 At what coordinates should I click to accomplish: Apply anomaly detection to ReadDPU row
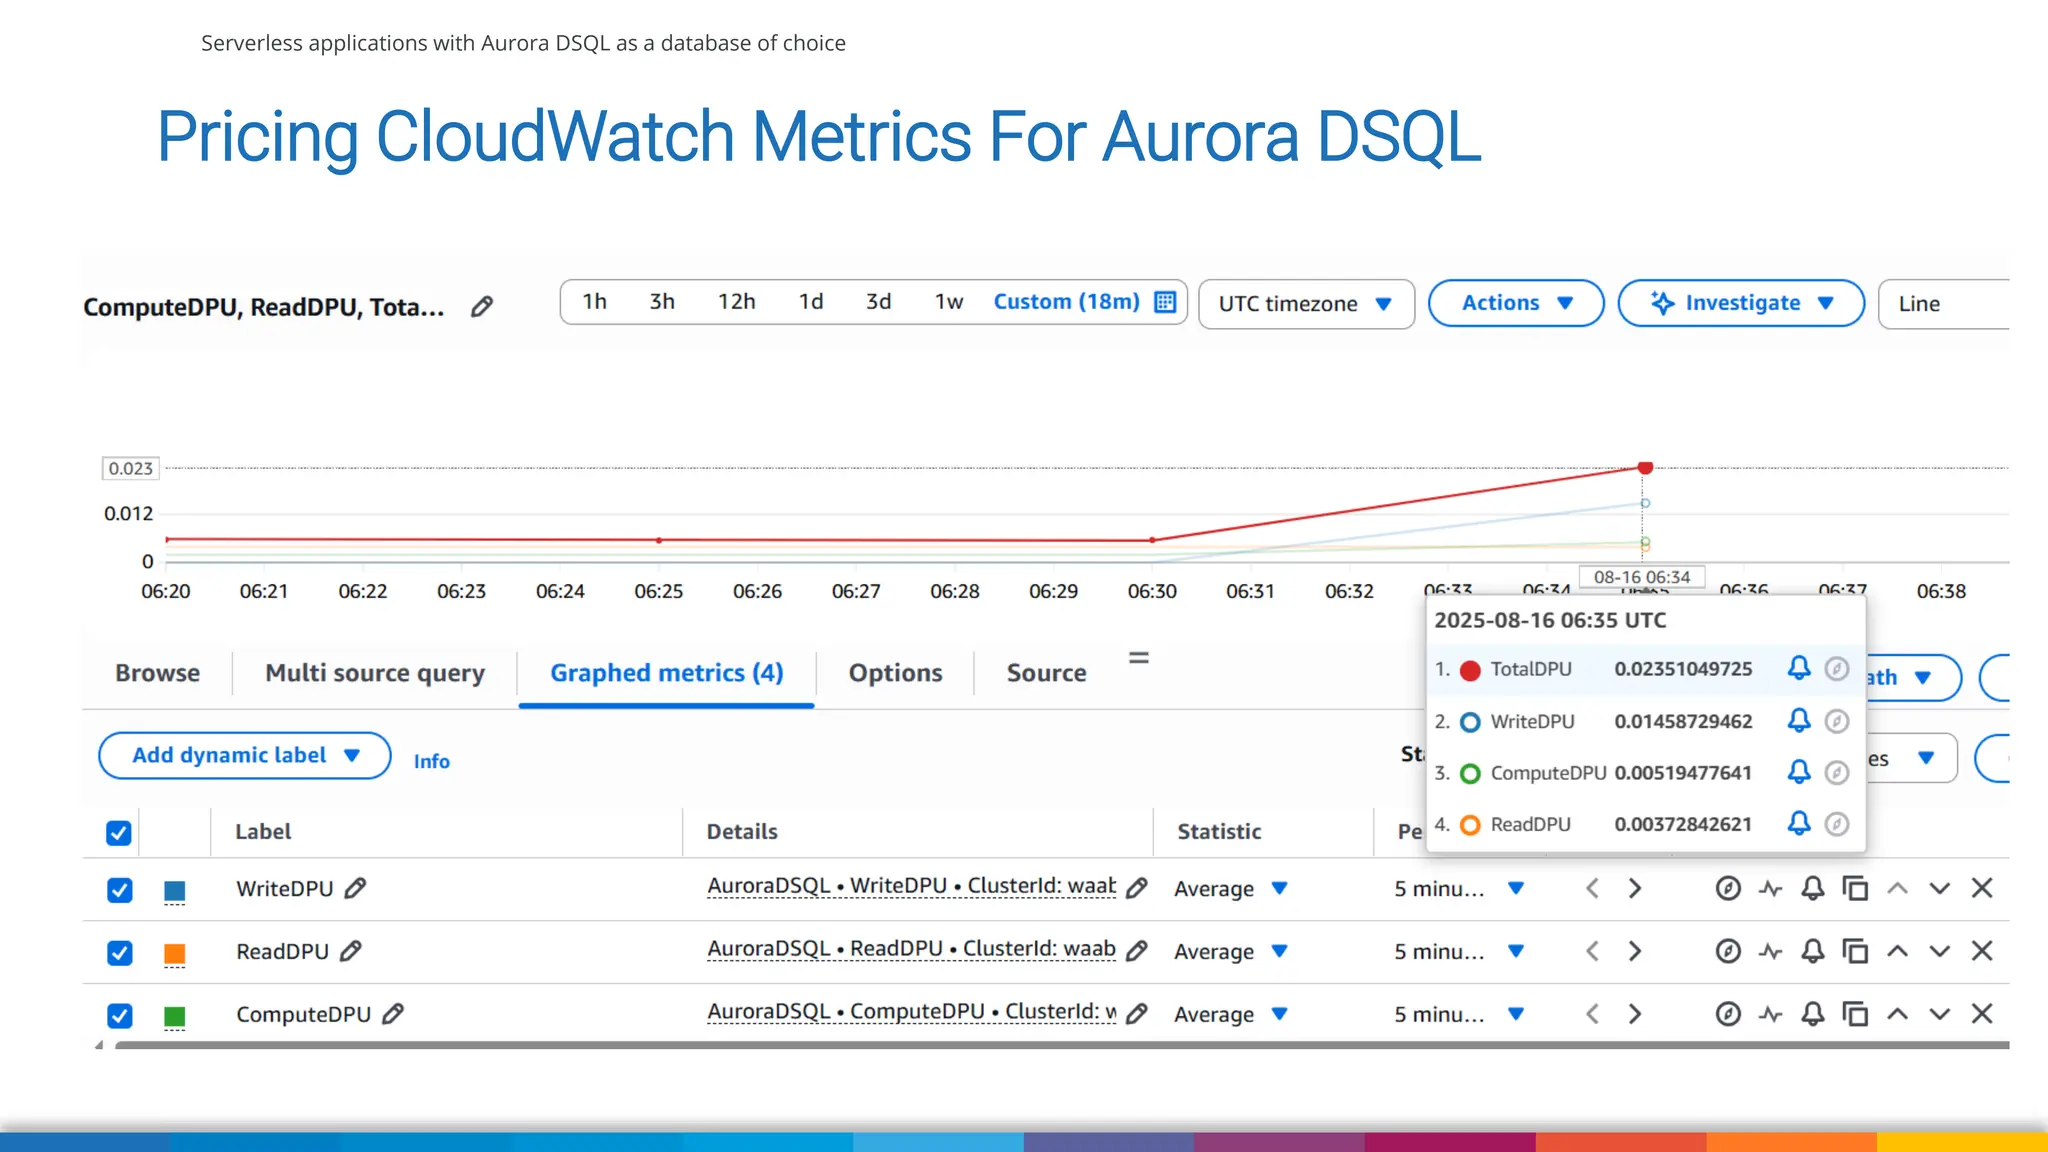coord(1771,951)
